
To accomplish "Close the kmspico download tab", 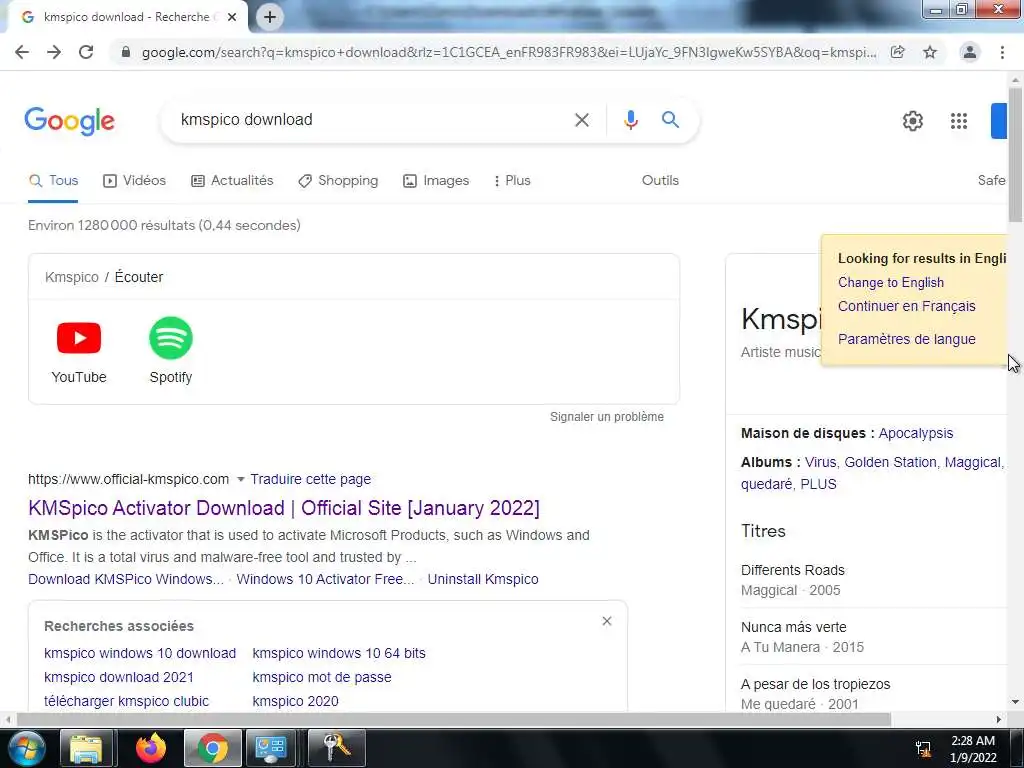I will click(232, 17).
